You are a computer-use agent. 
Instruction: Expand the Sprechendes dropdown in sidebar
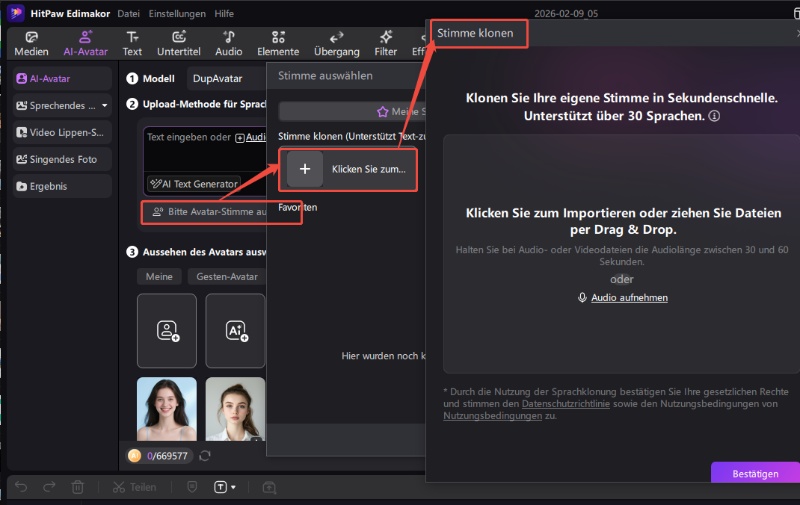pyautogui.click(x=105, y=106)
